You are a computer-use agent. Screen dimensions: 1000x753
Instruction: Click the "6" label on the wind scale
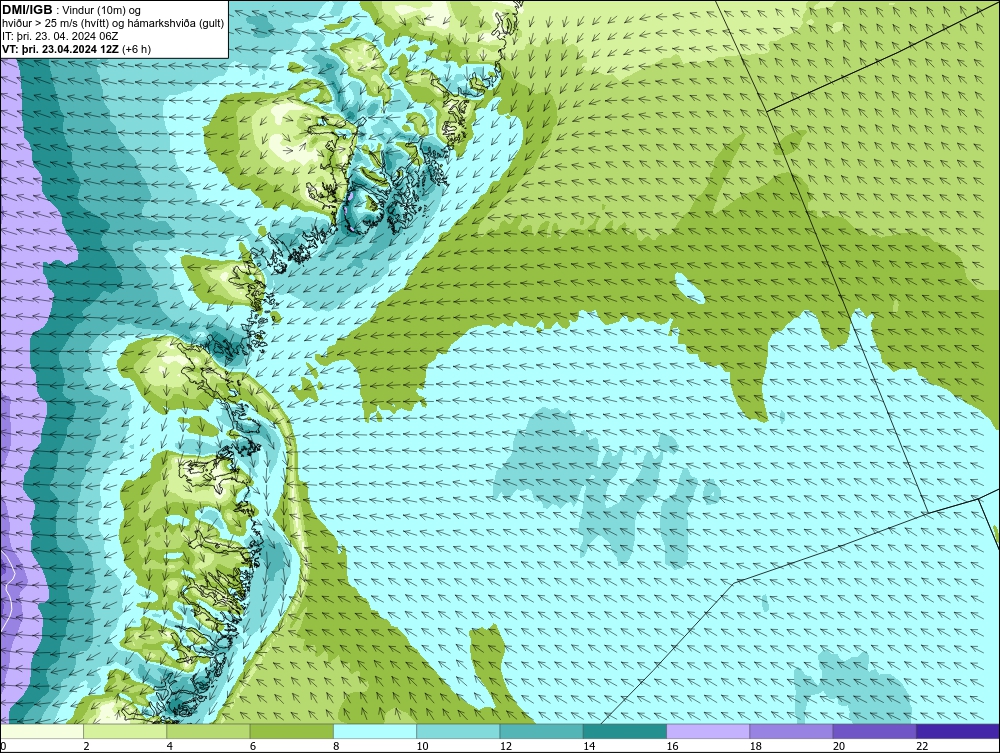point(253,747)
